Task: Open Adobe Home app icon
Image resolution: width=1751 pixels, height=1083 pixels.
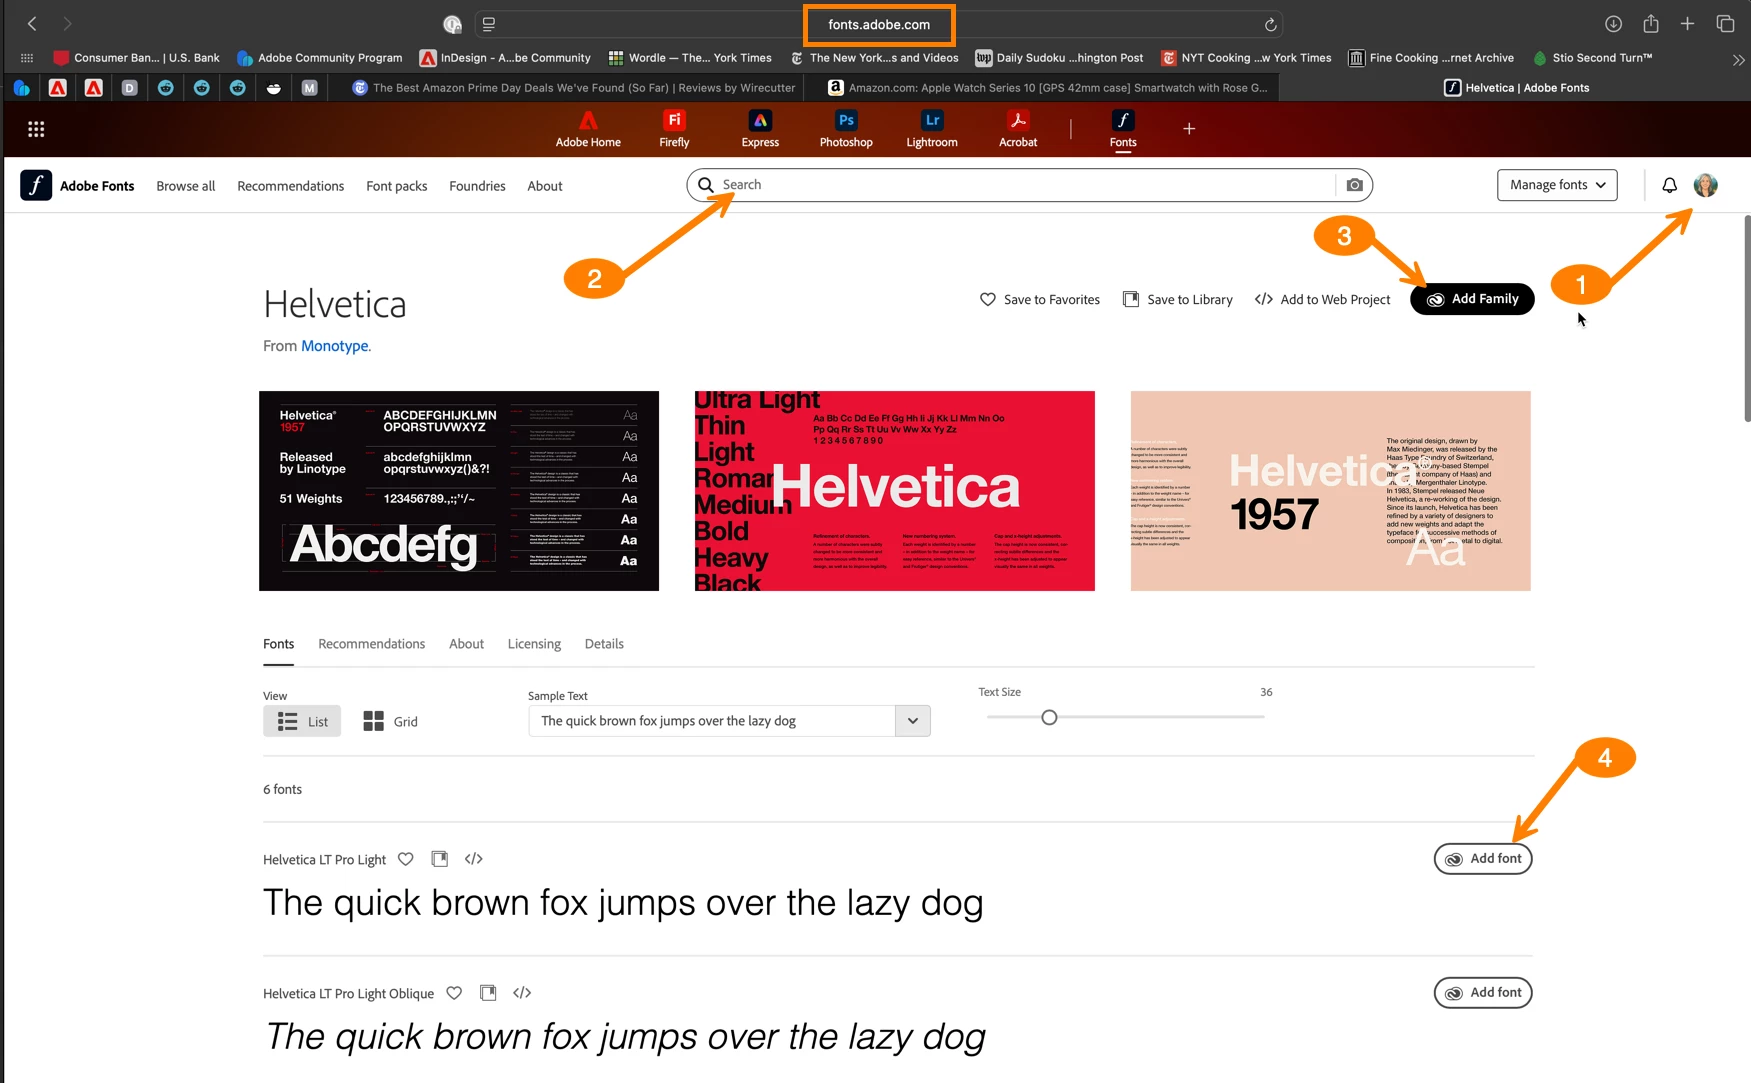Action: [588, 129]
